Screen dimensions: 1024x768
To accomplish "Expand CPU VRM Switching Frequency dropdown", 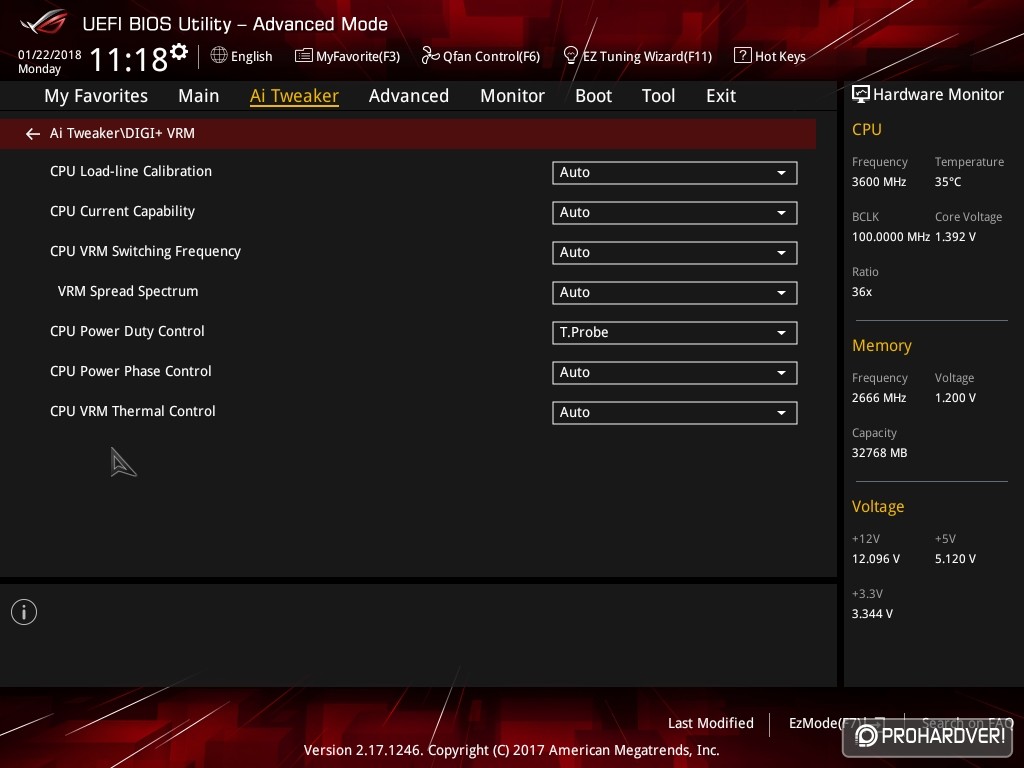I will [675, 253].
